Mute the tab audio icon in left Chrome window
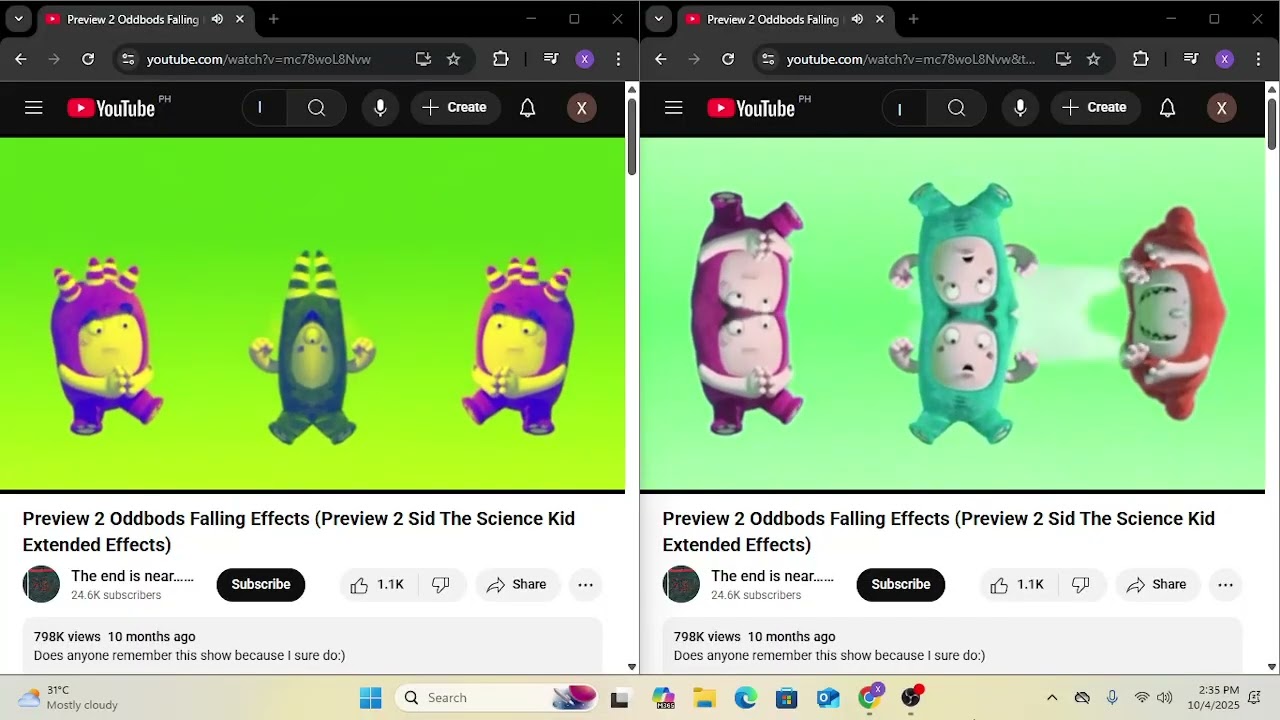1280x720 pixels. 217,19
